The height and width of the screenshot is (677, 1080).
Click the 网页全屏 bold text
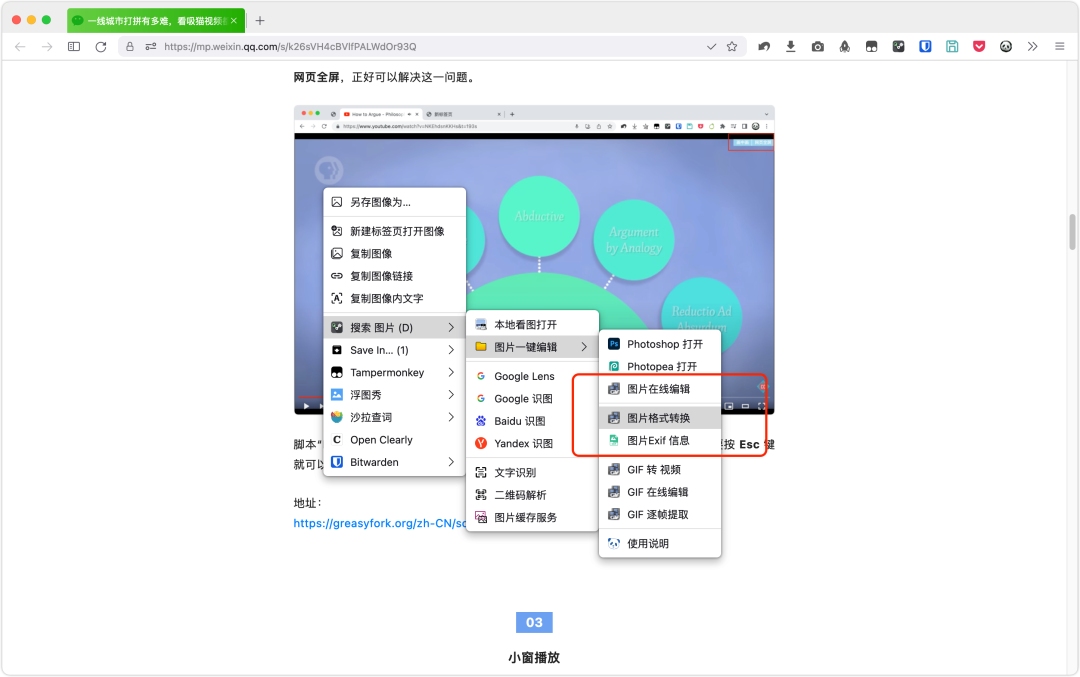(x=317, y=77)
